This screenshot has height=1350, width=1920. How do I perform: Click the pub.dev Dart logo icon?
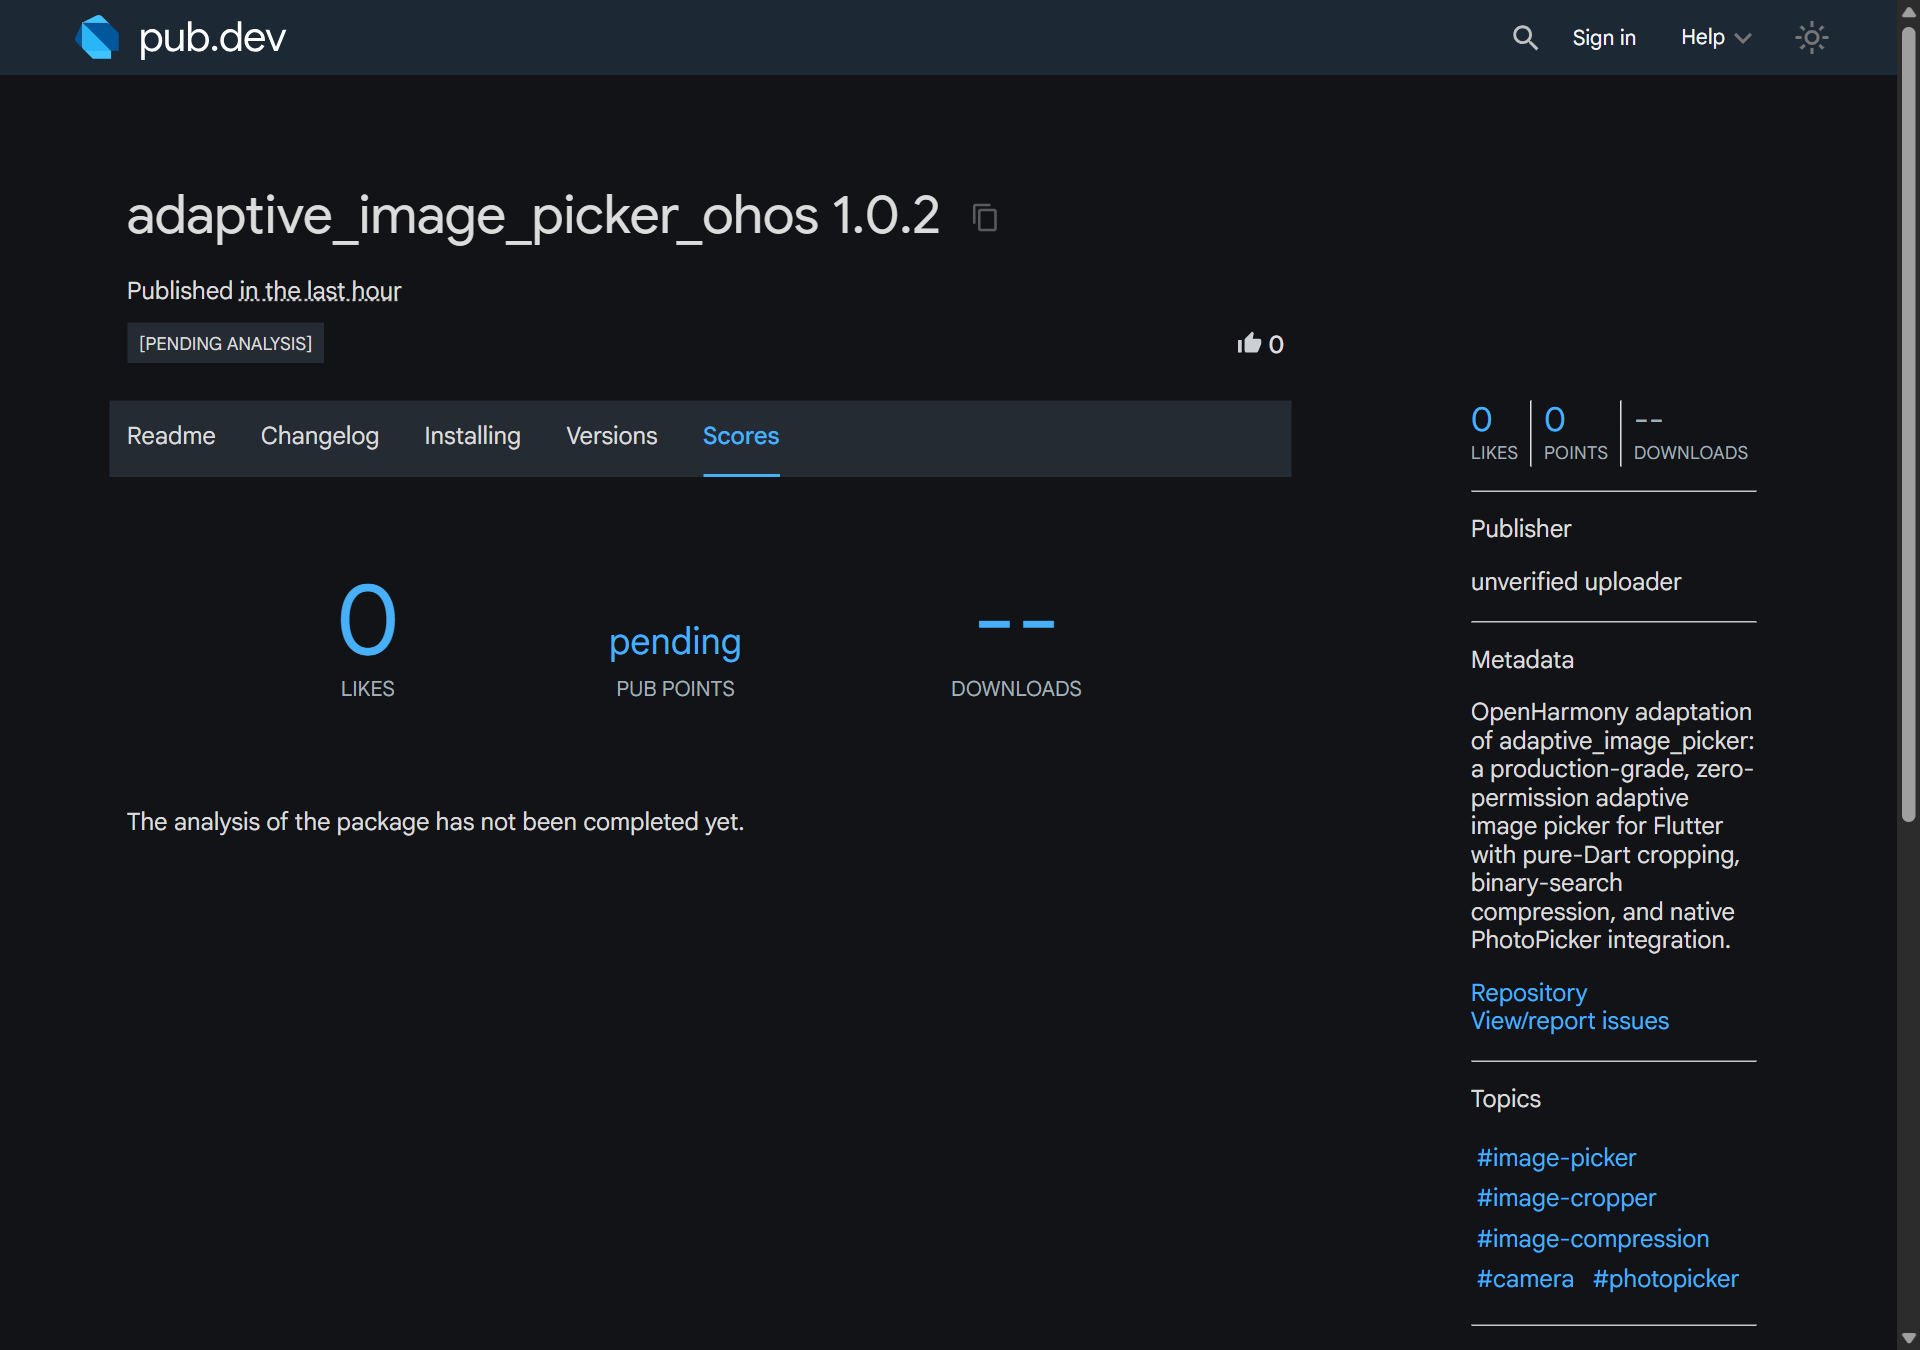tap(97, 37)
